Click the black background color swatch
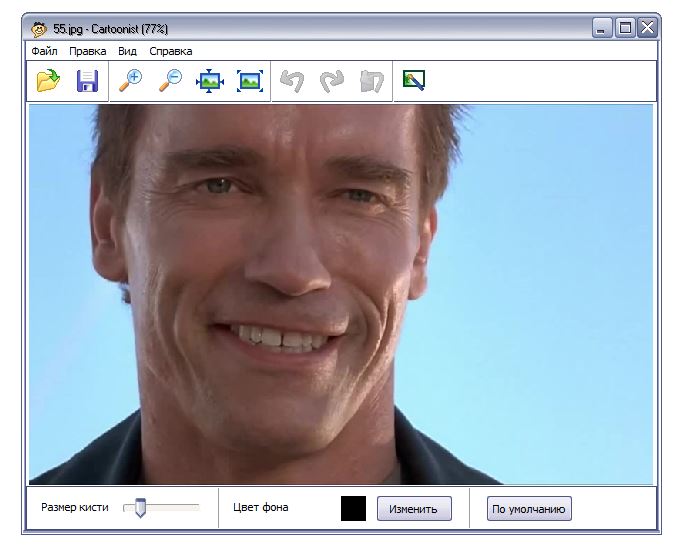Screen dimensions: 699x554 pyautogui.click(x=354, y=509)
